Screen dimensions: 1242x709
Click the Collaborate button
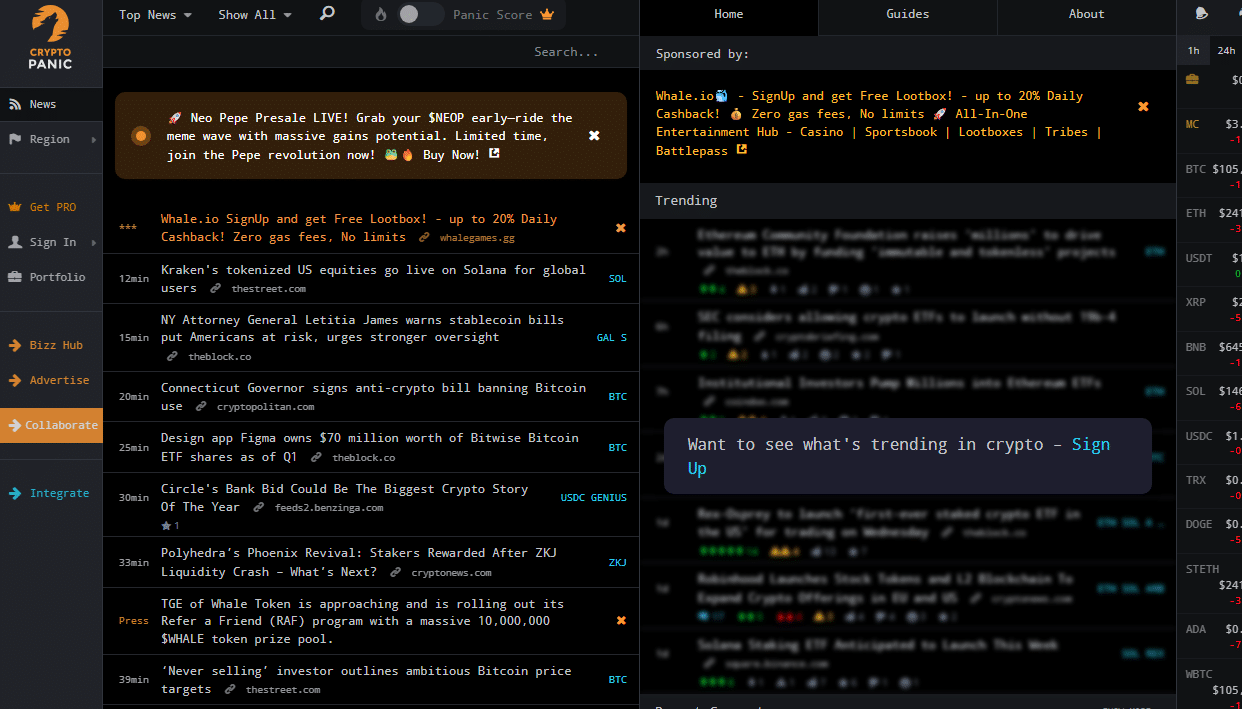coord(51,425)
